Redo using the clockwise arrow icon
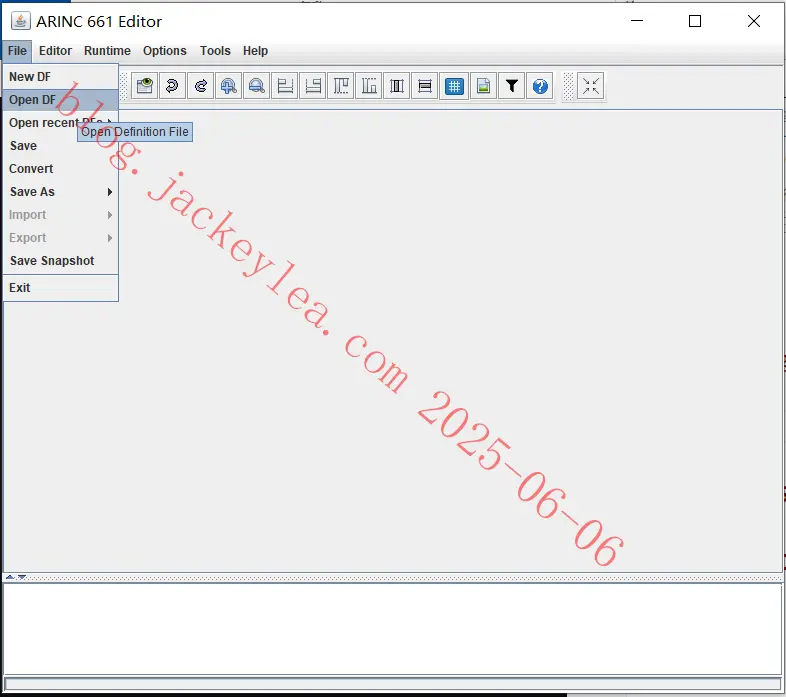Viewport: 786px width, 697px height. 201,86
